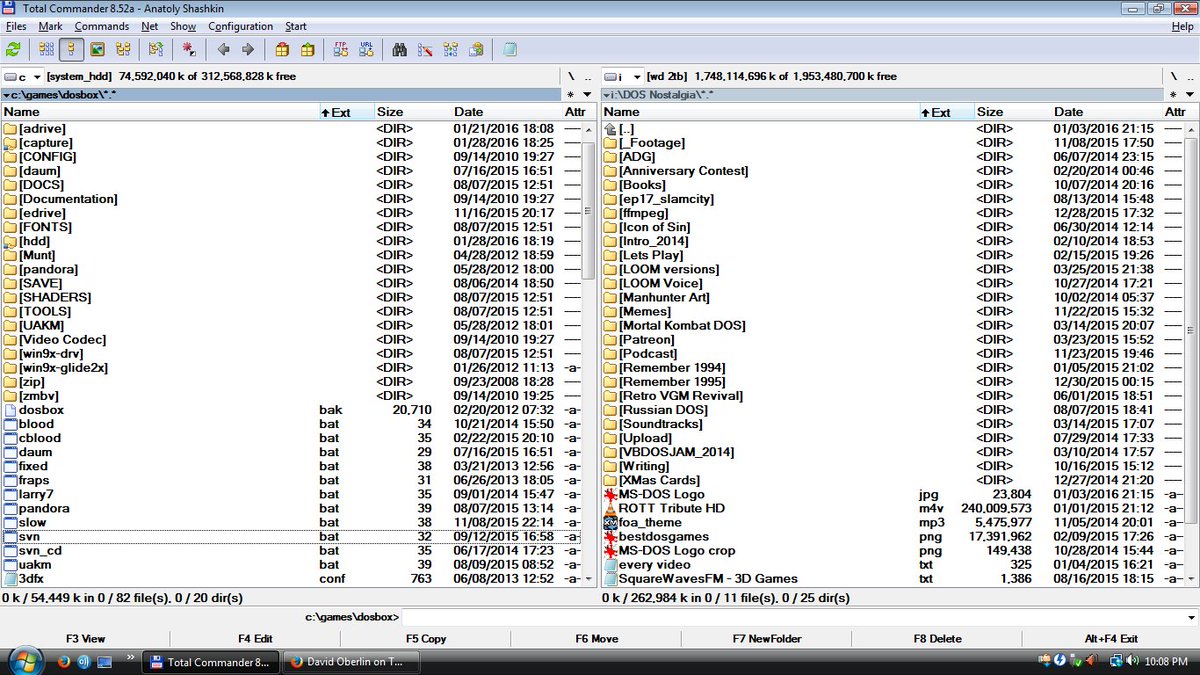The width and height of the screenshot is (1200, 675).
Task: Click the right panel vertical scrollbar
Action: pyautogui.click(x=1190, y=353)
